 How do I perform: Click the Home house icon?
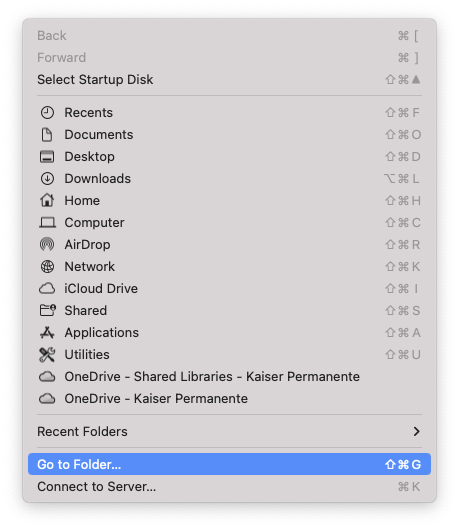click(x=47, y=200)
